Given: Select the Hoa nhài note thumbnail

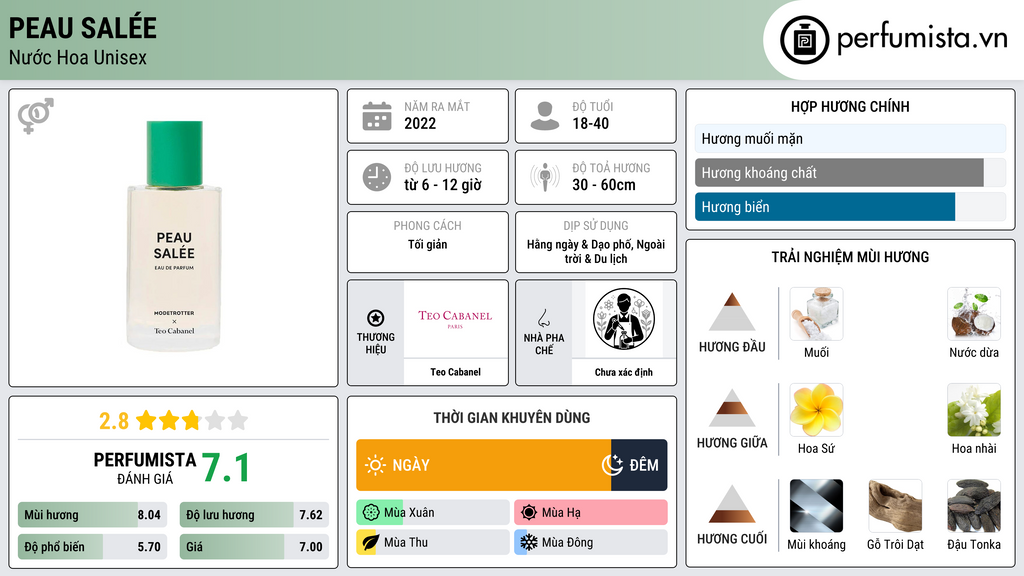Looking at the screenshot, I should pos(974,410).
